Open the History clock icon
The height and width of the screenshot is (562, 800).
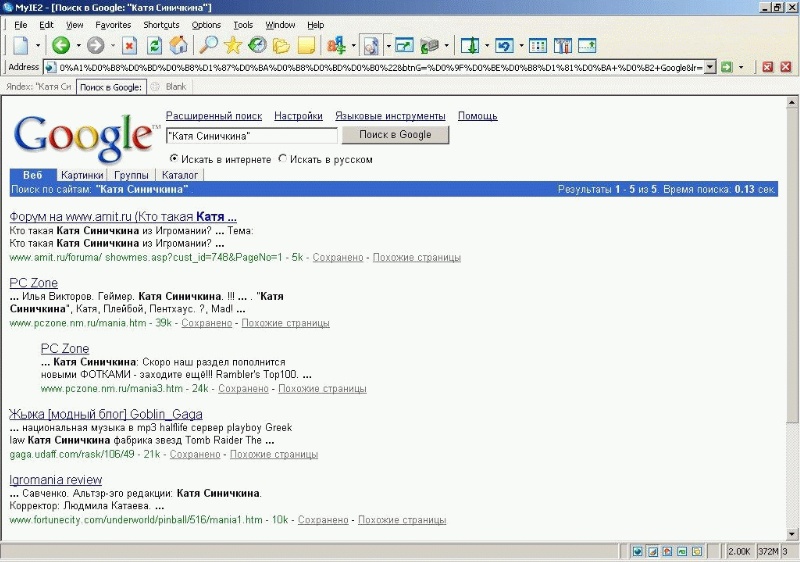pos(257,45)
